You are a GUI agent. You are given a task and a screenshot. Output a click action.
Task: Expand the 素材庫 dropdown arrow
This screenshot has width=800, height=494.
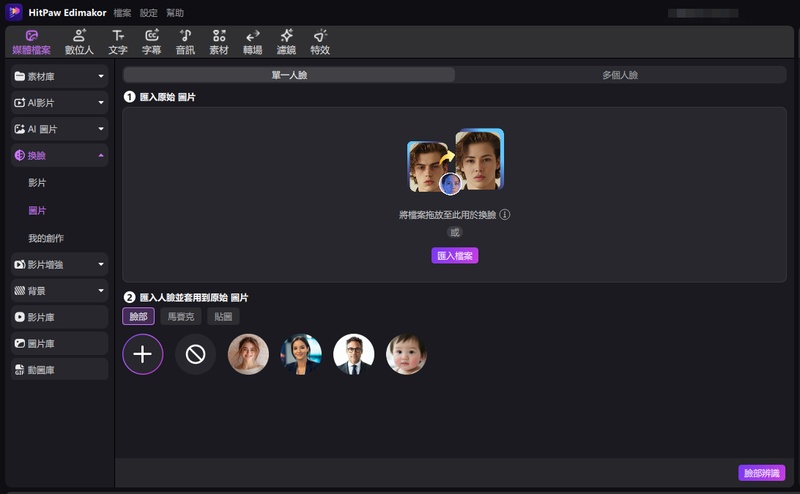point(101,76)
